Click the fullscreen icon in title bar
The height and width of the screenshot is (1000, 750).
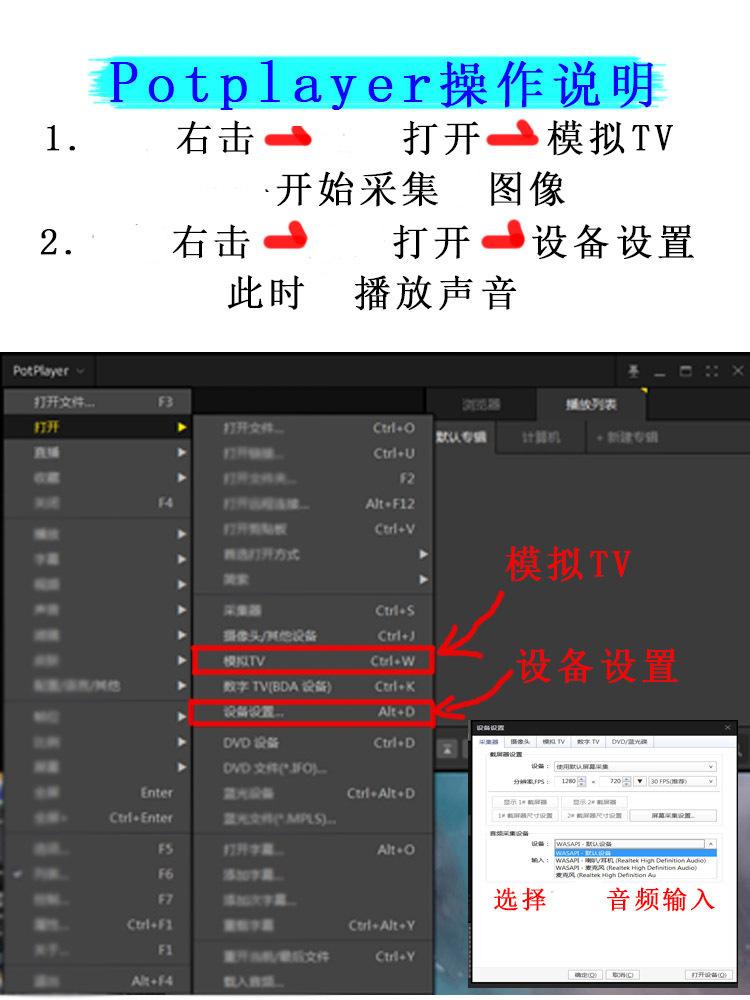(x=712, y=371)
